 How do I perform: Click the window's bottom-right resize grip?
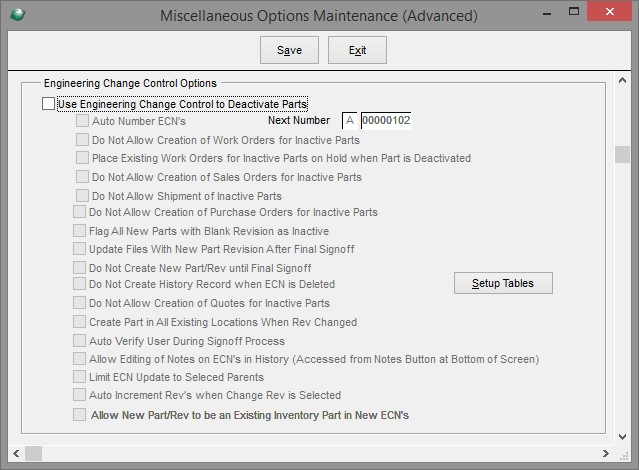pyautogui.click(x=624, y=456)
